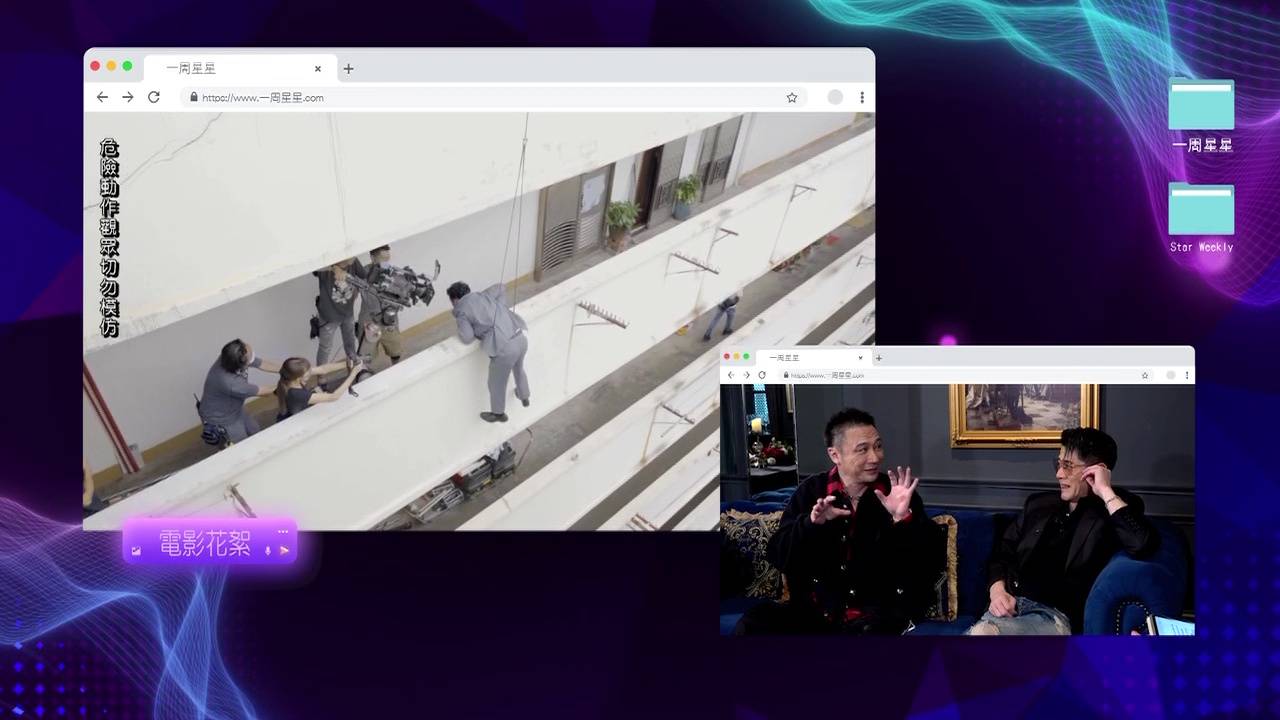Open a new tab in the large browser
The height and width of the screenshot is (720, 1280).
(x=348, y=69)
